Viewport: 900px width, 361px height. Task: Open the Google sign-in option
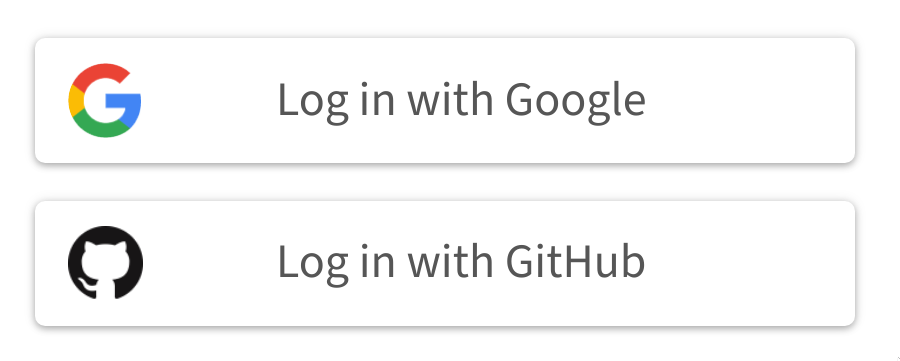pos(445,100)
